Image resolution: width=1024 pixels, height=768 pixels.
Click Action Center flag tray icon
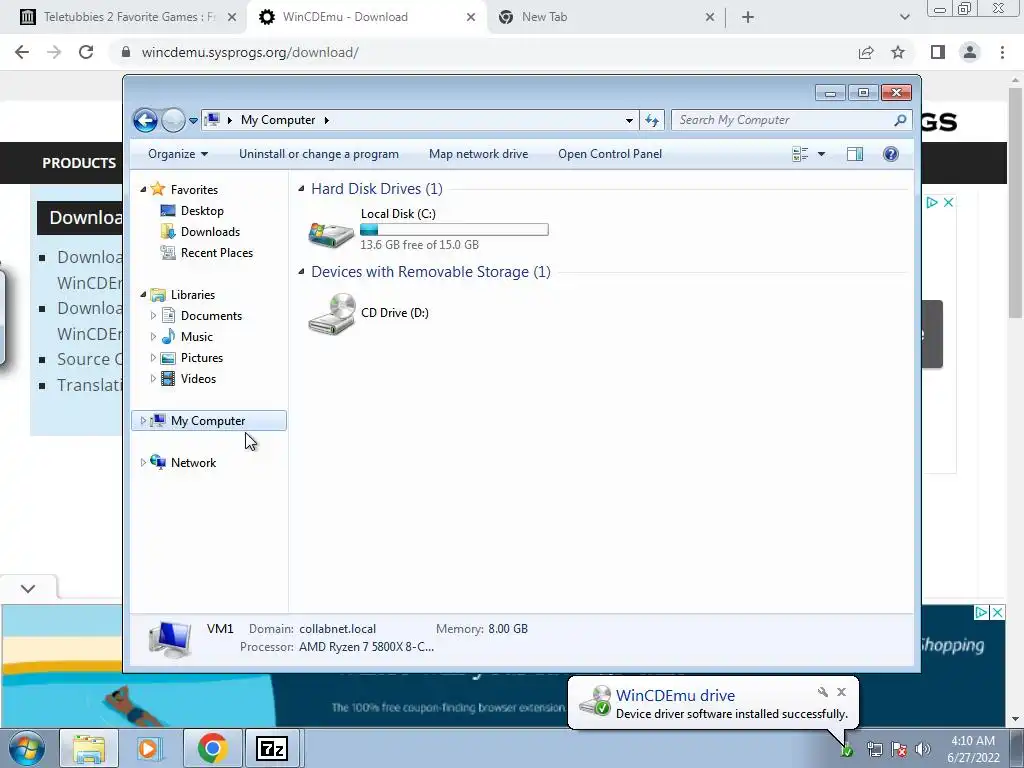pos(899,750)
